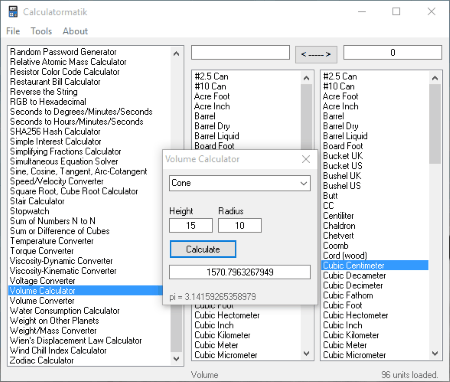The width and height of the screenshot is (450, 382).
Task: Select Water Consumption Calculator
Action: coord(65,311)
